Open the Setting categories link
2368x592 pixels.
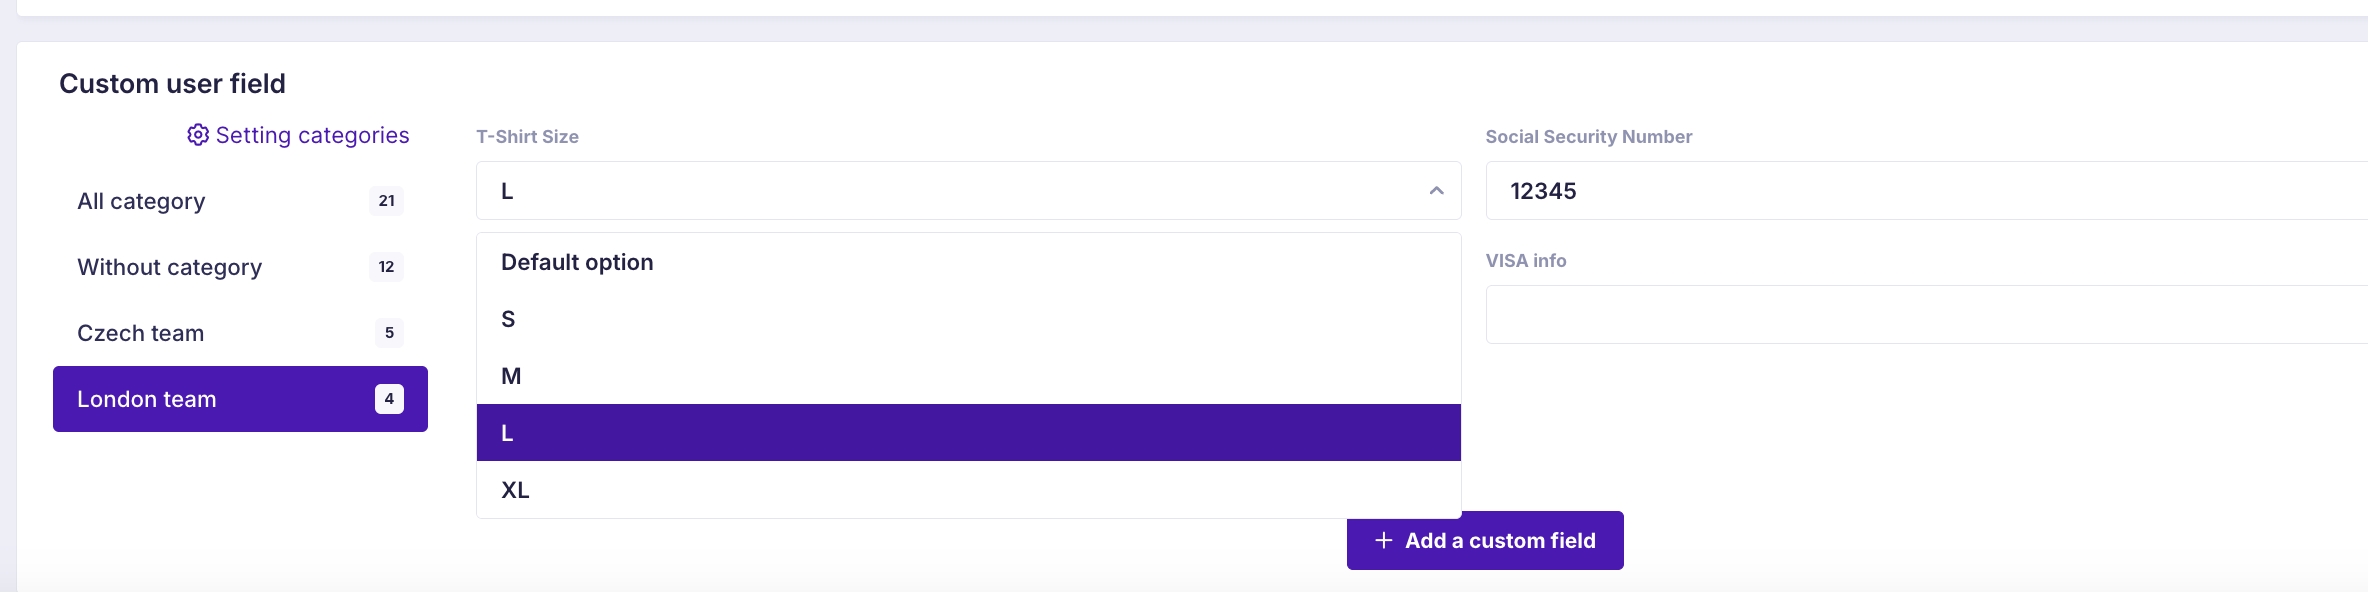coord(298,135)
